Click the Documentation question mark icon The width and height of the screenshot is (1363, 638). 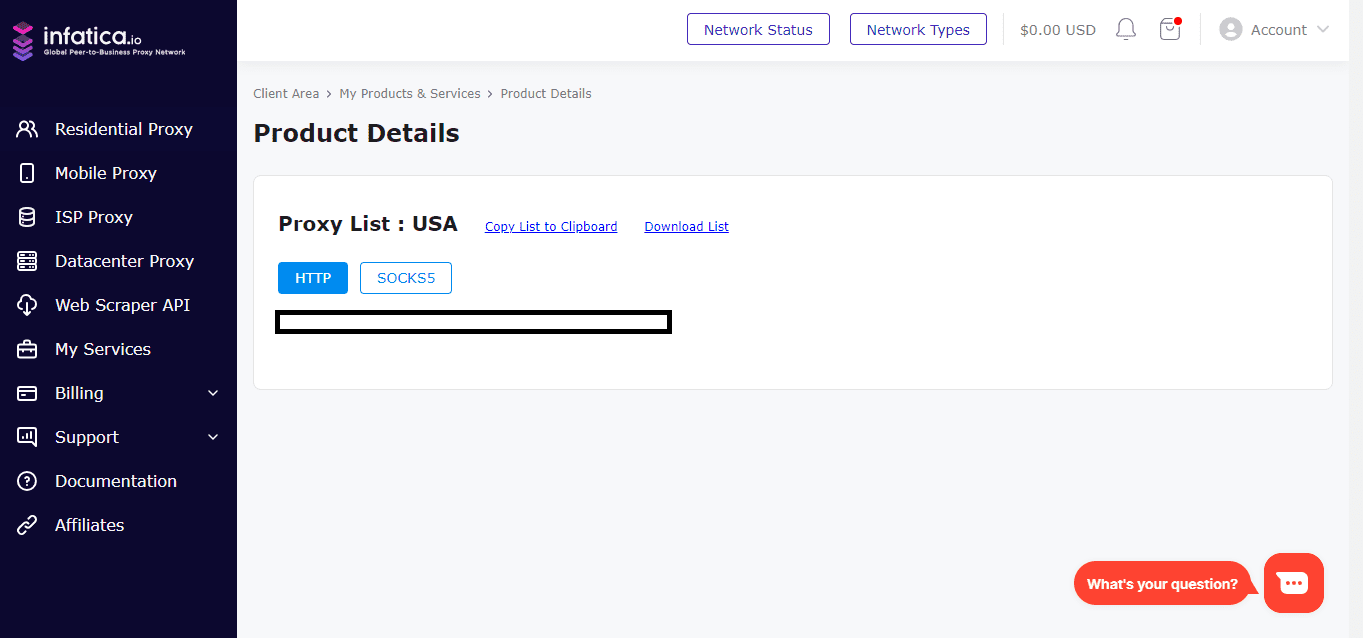pyautogui.click(x=27, y=481)
